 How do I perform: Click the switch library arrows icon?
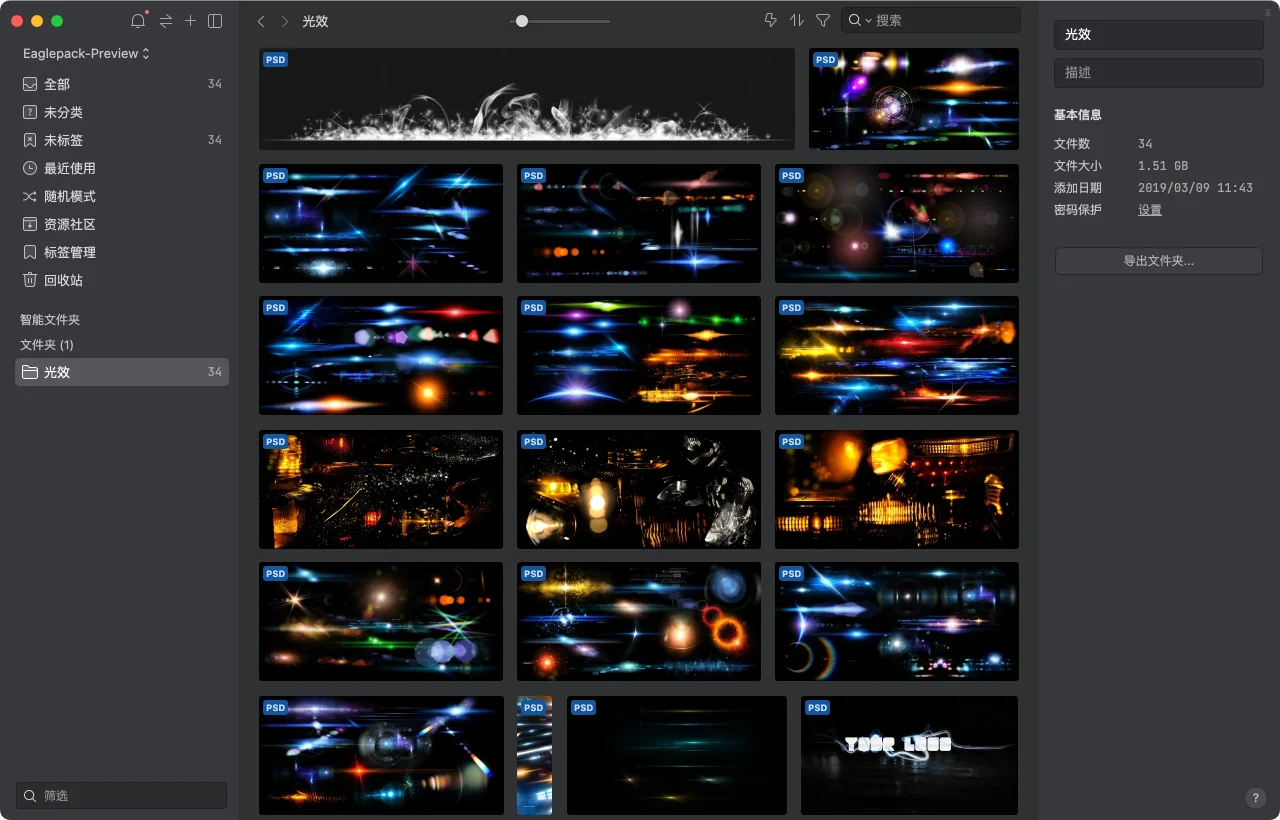pos(165,21)
